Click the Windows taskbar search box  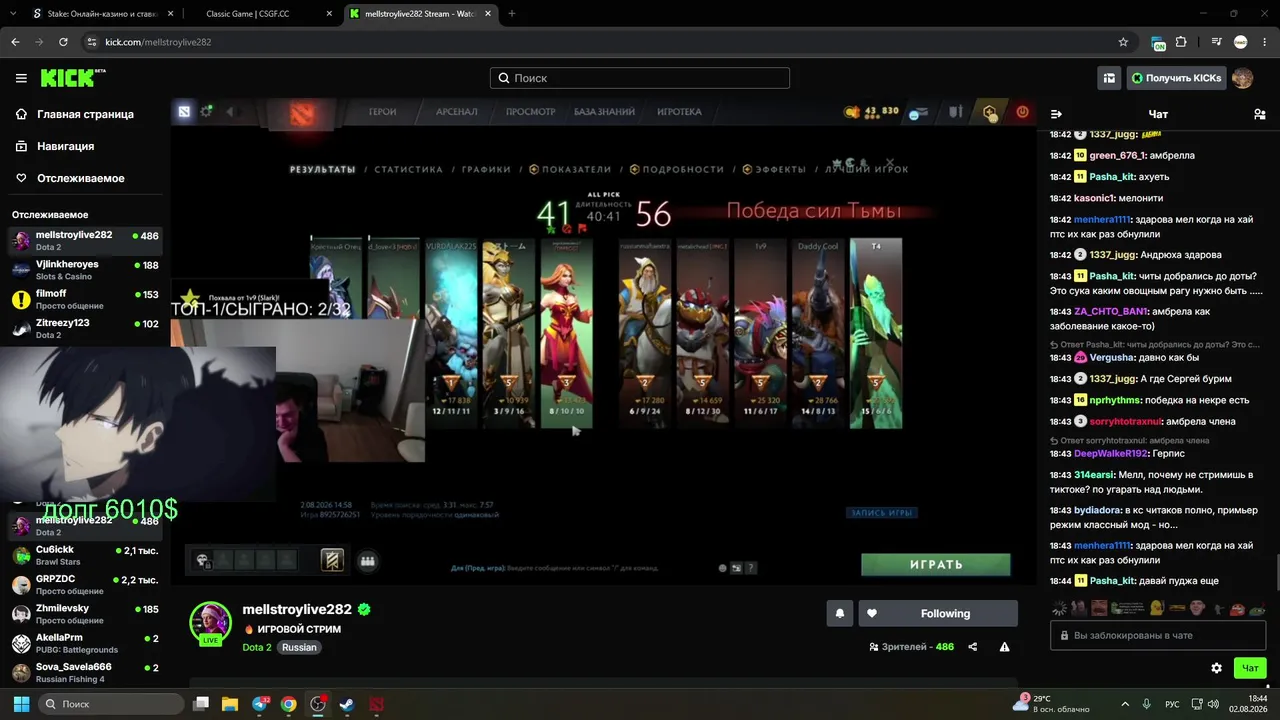pyautogui.click(x=111, y=704)
